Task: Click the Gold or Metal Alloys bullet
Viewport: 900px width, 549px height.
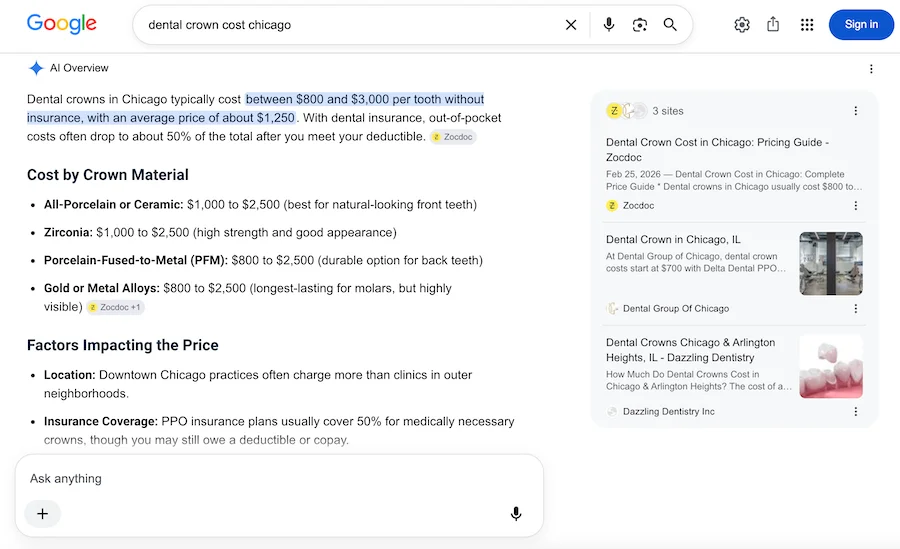Action: (247, 297)
